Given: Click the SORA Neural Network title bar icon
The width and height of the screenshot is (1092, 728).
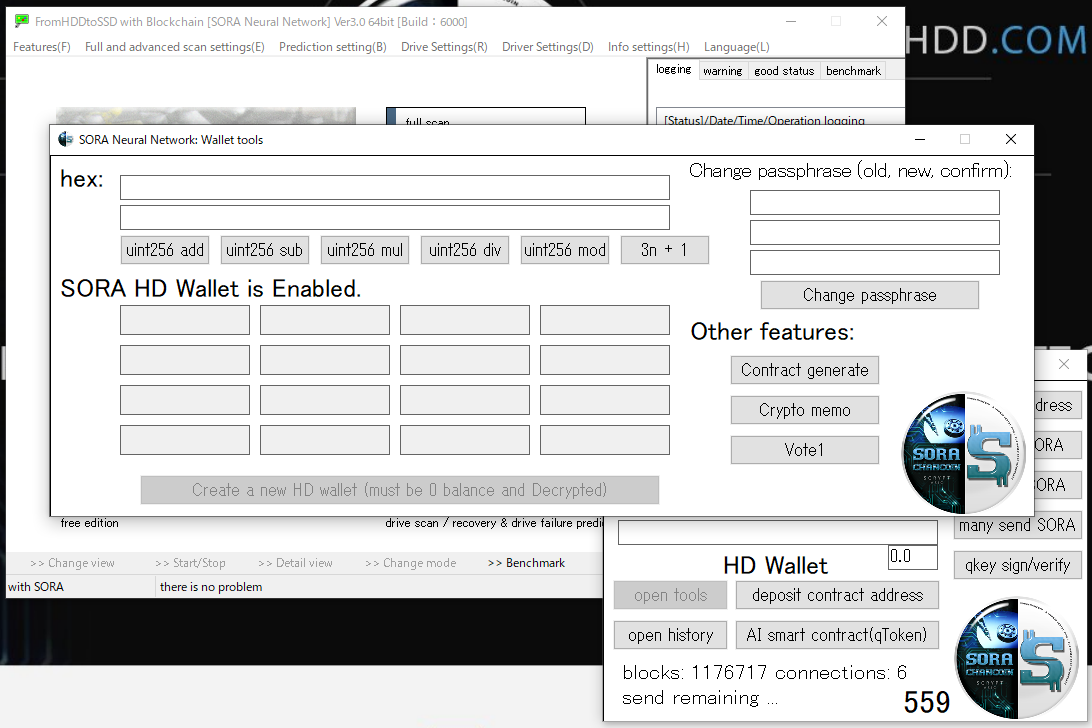Looking at the screenshot, I should pyautogui.click(x=65, y=139).
